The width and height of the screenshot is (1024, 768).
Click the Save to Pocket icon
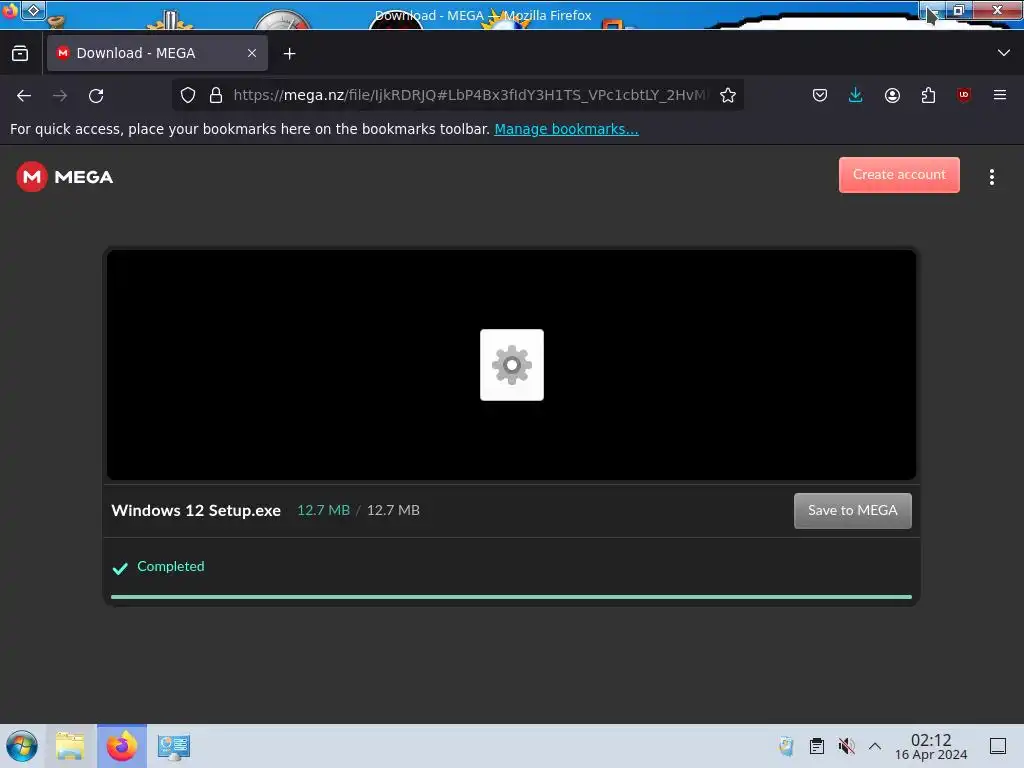click(820, 95)
